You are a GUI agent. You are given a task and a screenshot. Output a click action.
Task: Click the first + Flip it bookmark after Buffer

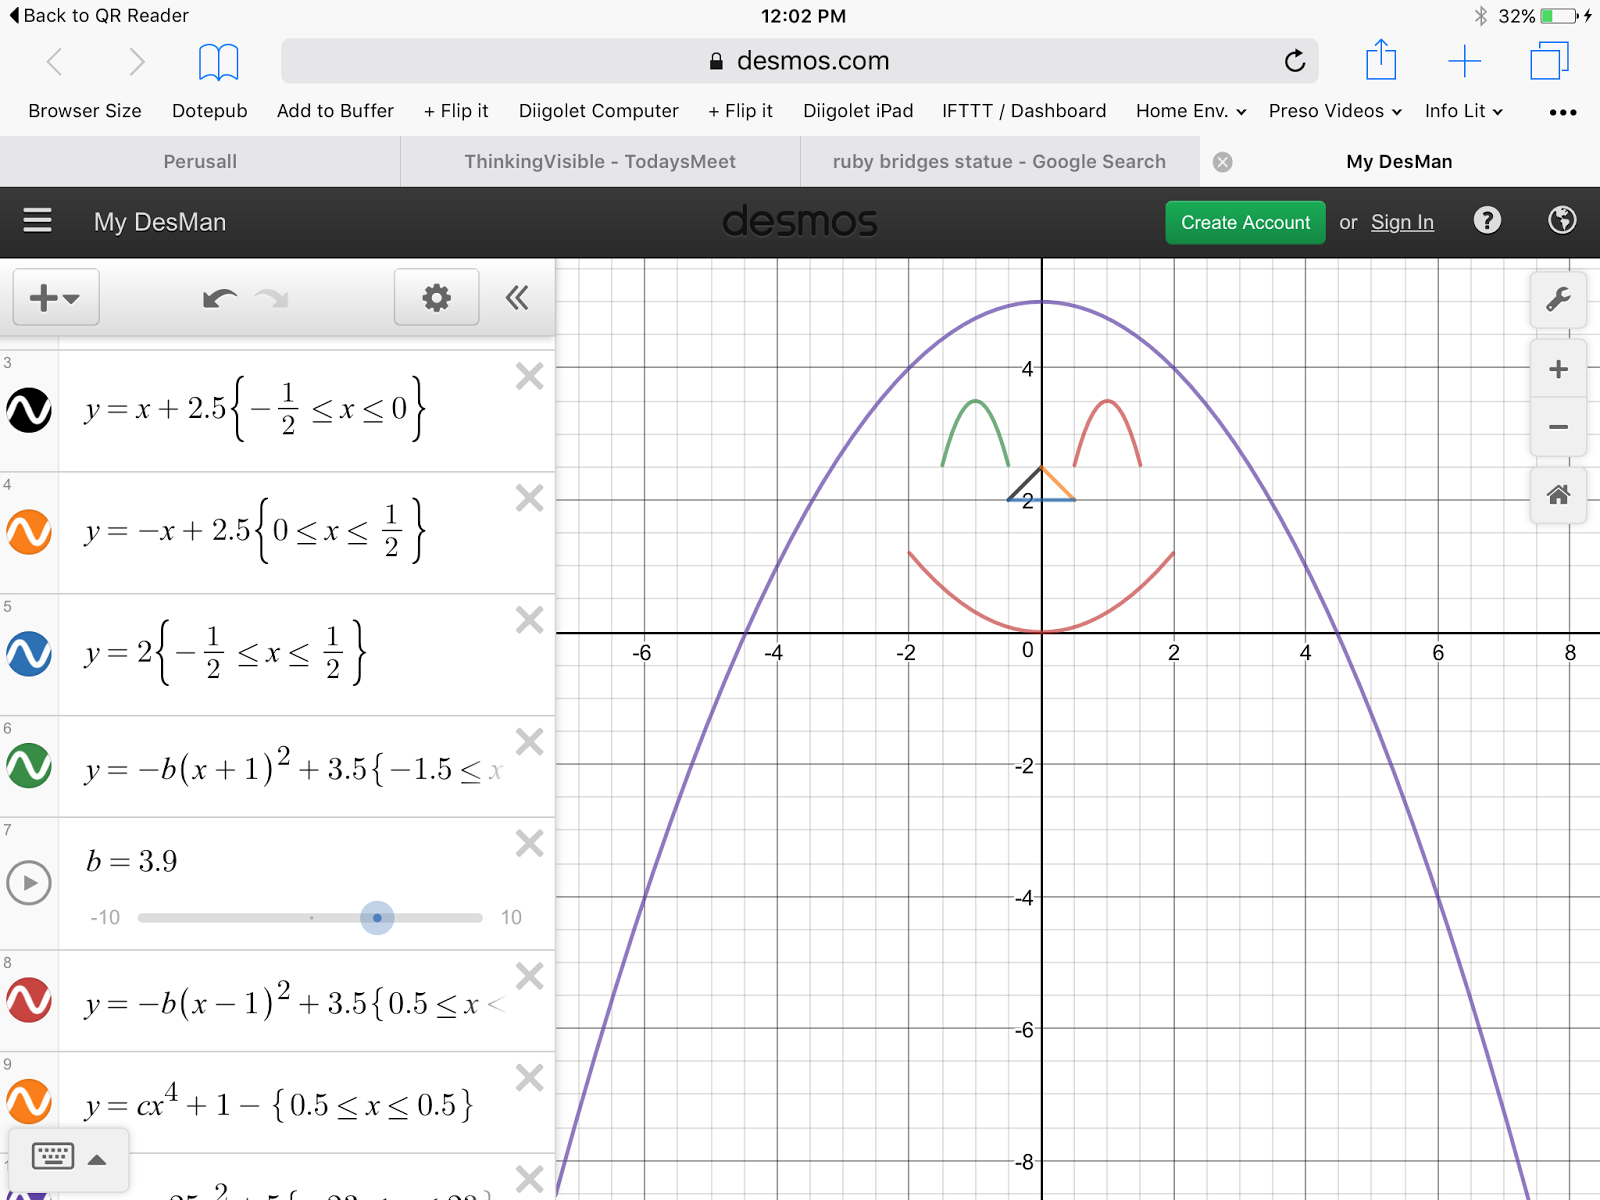point(456,111)
